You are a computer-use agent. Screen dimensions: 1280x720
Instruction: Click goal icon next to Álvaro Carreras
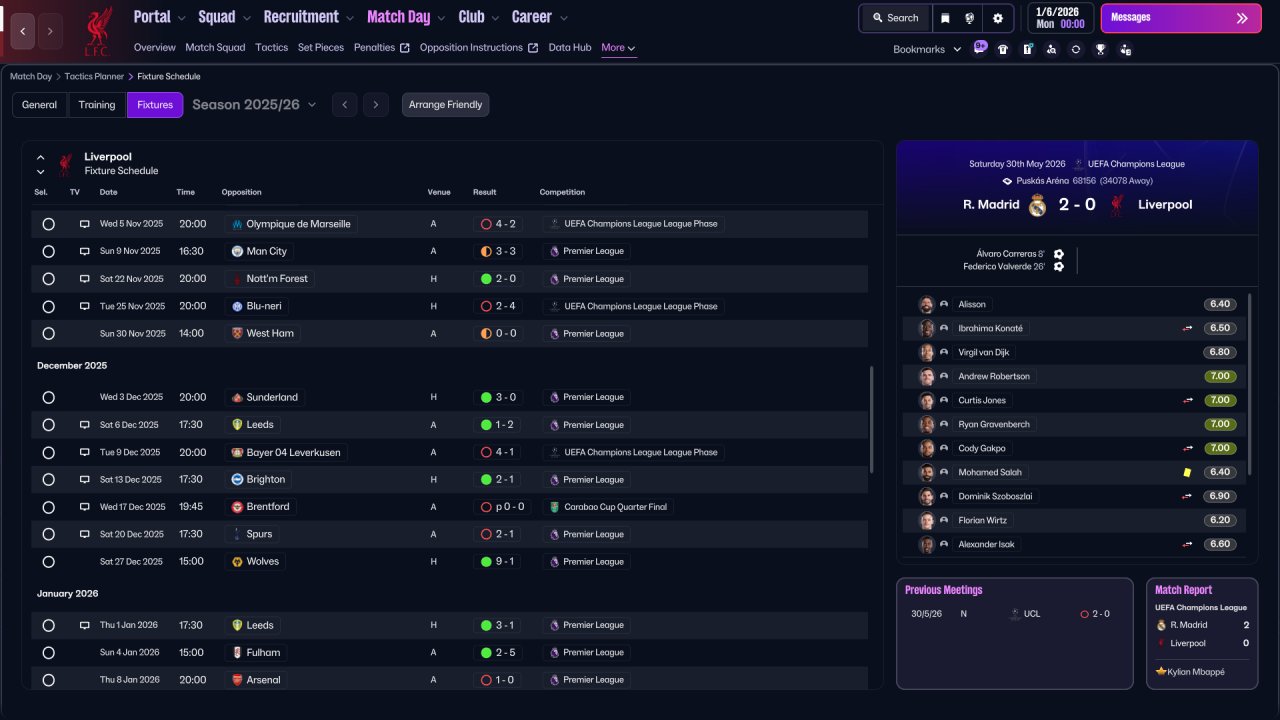coord(1059,254)
